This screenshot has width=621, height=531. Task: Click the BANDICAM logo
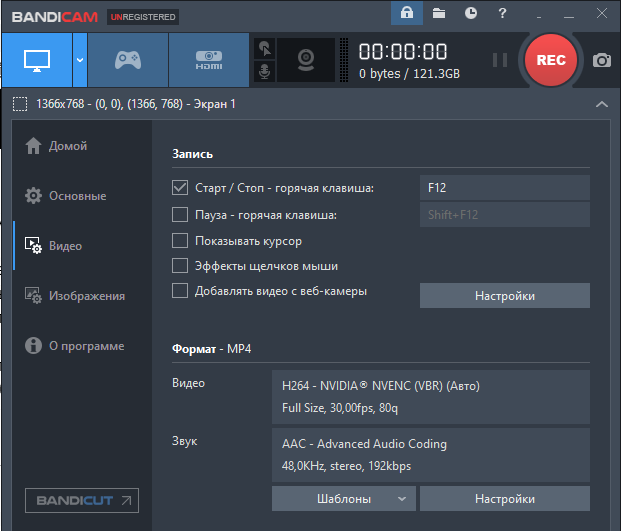coord(55,17)
